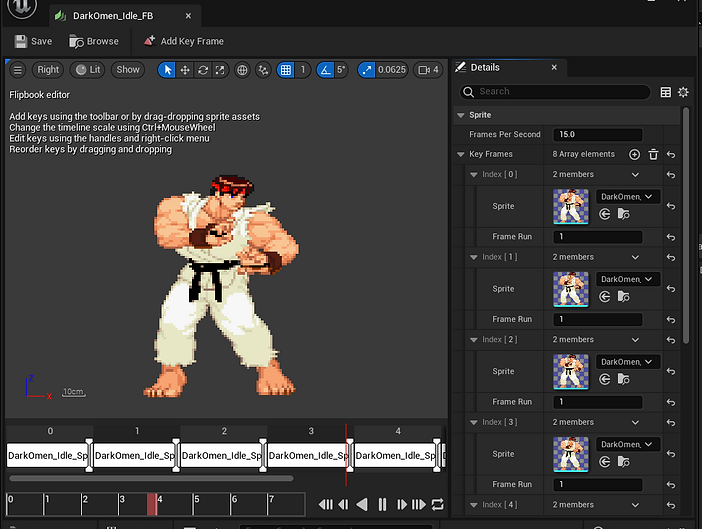Viewport: 702px width, 529px height.
Task: Browse to Index [0] sprite in Content Browser
Action: click(623, 214)
